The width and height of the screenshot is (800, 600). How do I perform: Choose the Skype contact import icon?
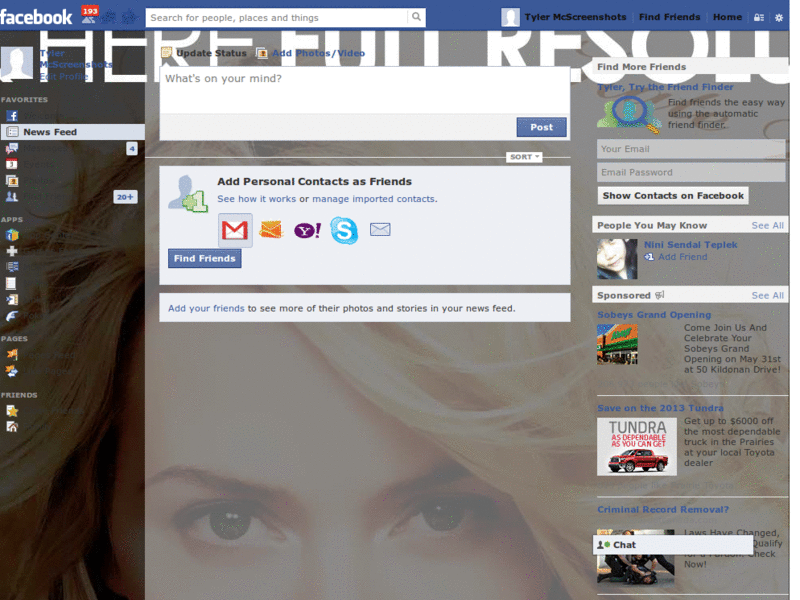pos(344,230)
